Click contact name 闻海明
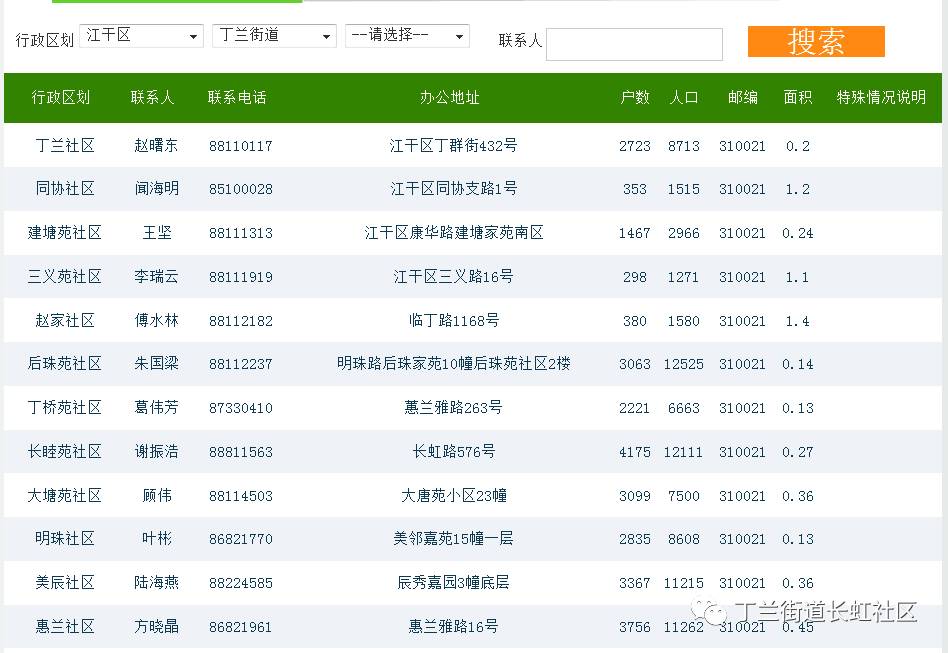This screenshot has width=948, height=653. tap(157, 189)
